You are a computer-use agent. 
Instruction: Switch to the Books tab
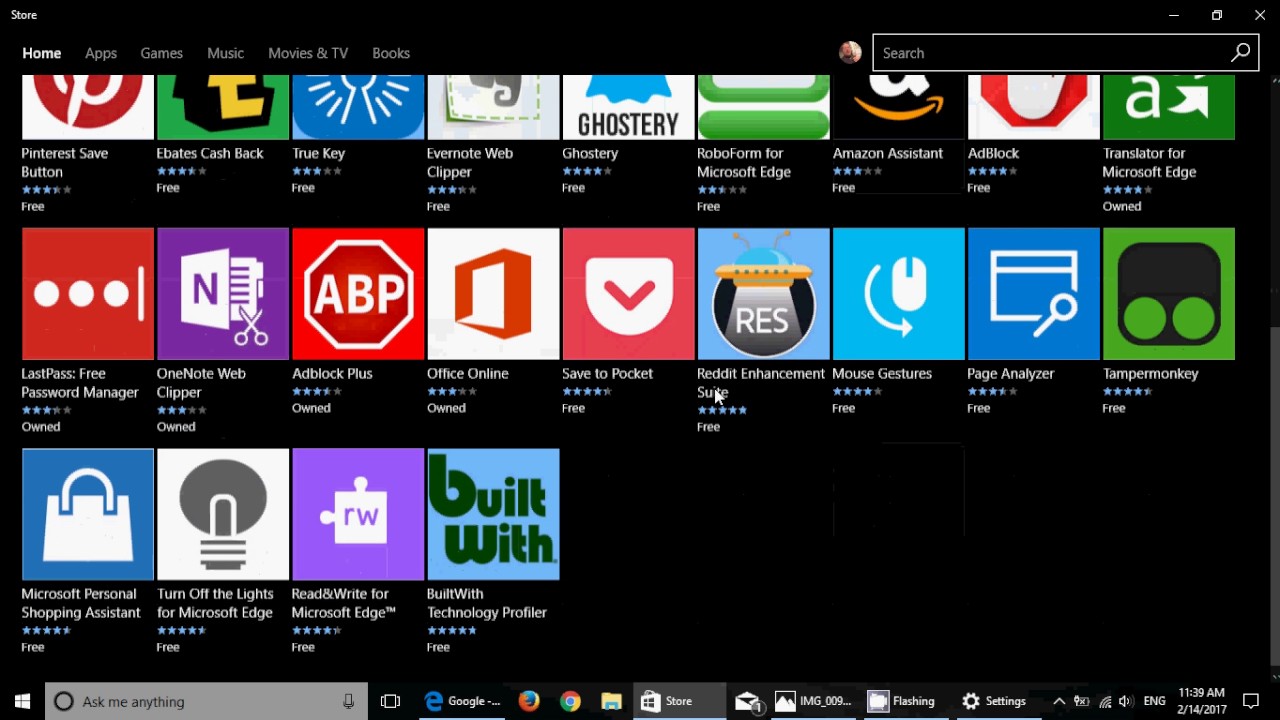391,53
